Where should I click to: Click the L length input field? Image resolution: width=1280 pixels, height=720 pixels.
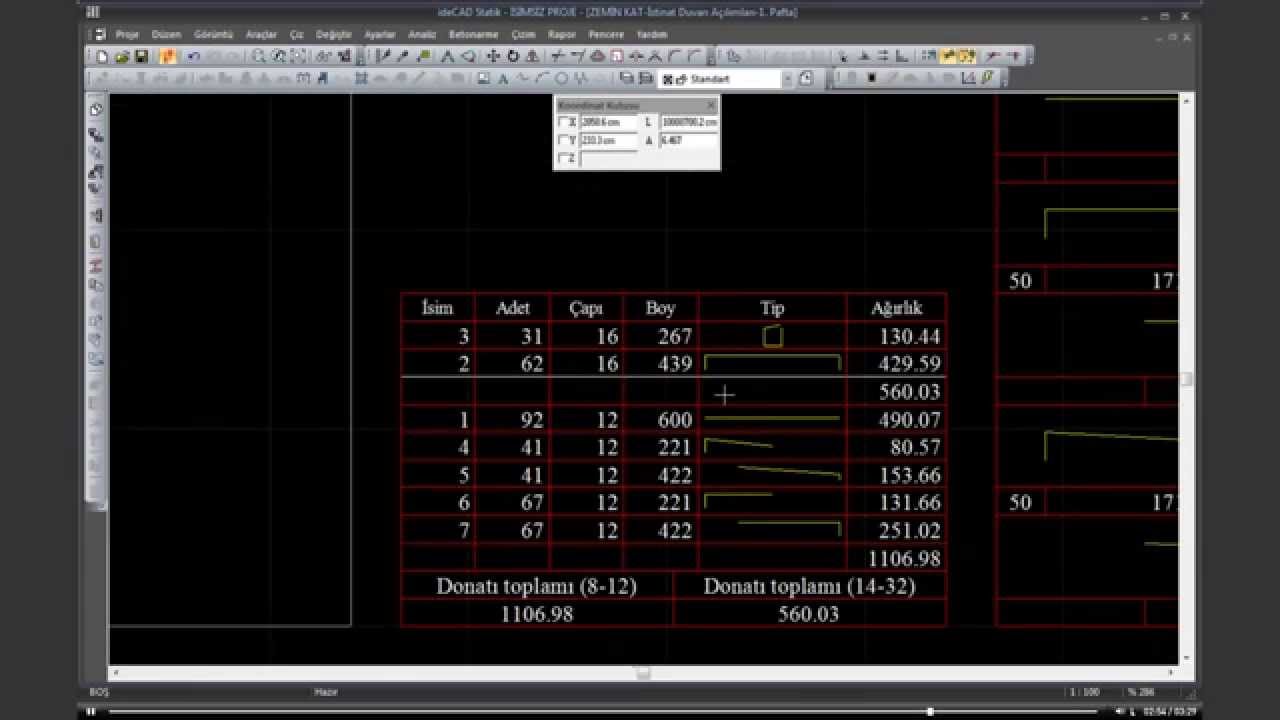click(x=689, y=122)
